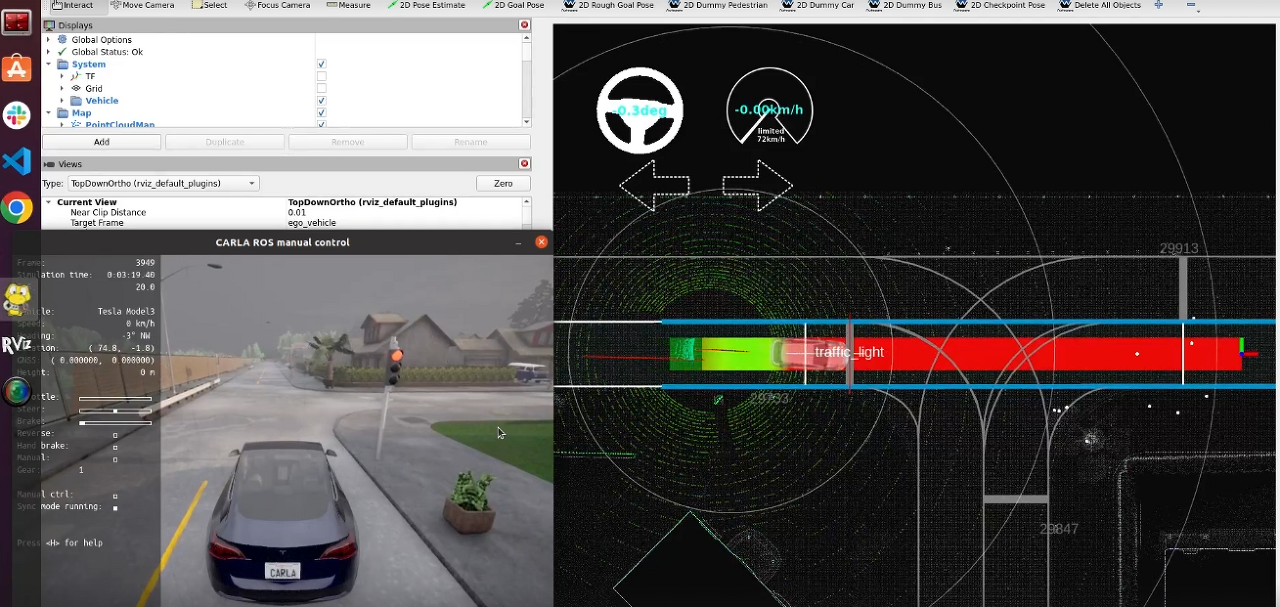Choose the Focus Camera tool

[x=277, y=5]
